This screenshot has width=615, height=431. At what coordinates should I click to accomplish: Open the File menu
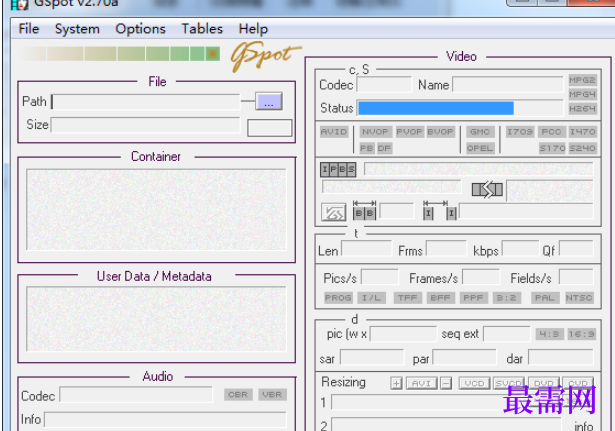pos(29,29)
